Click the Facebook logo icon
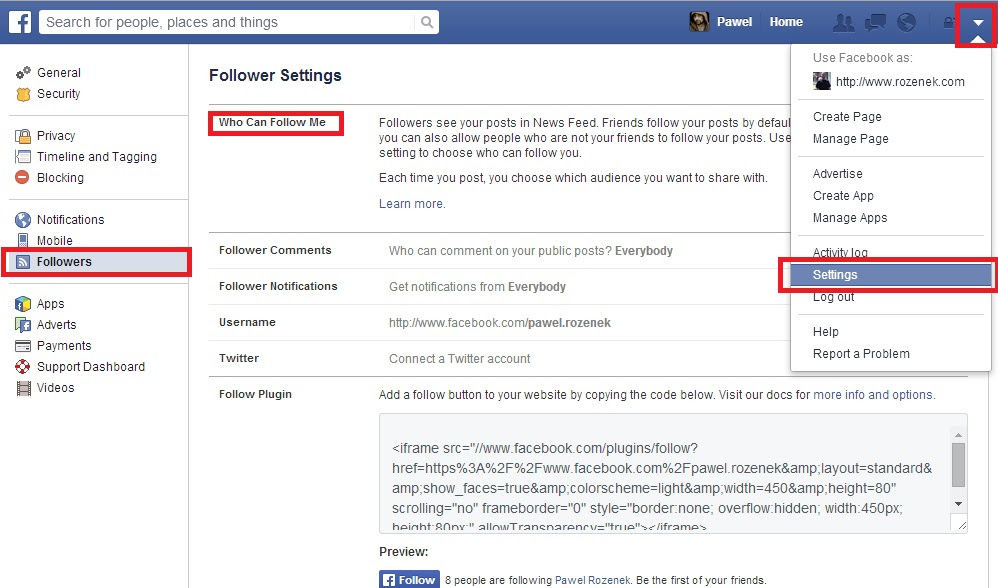This screenshot has width=998, height=588. pos(20,22)
